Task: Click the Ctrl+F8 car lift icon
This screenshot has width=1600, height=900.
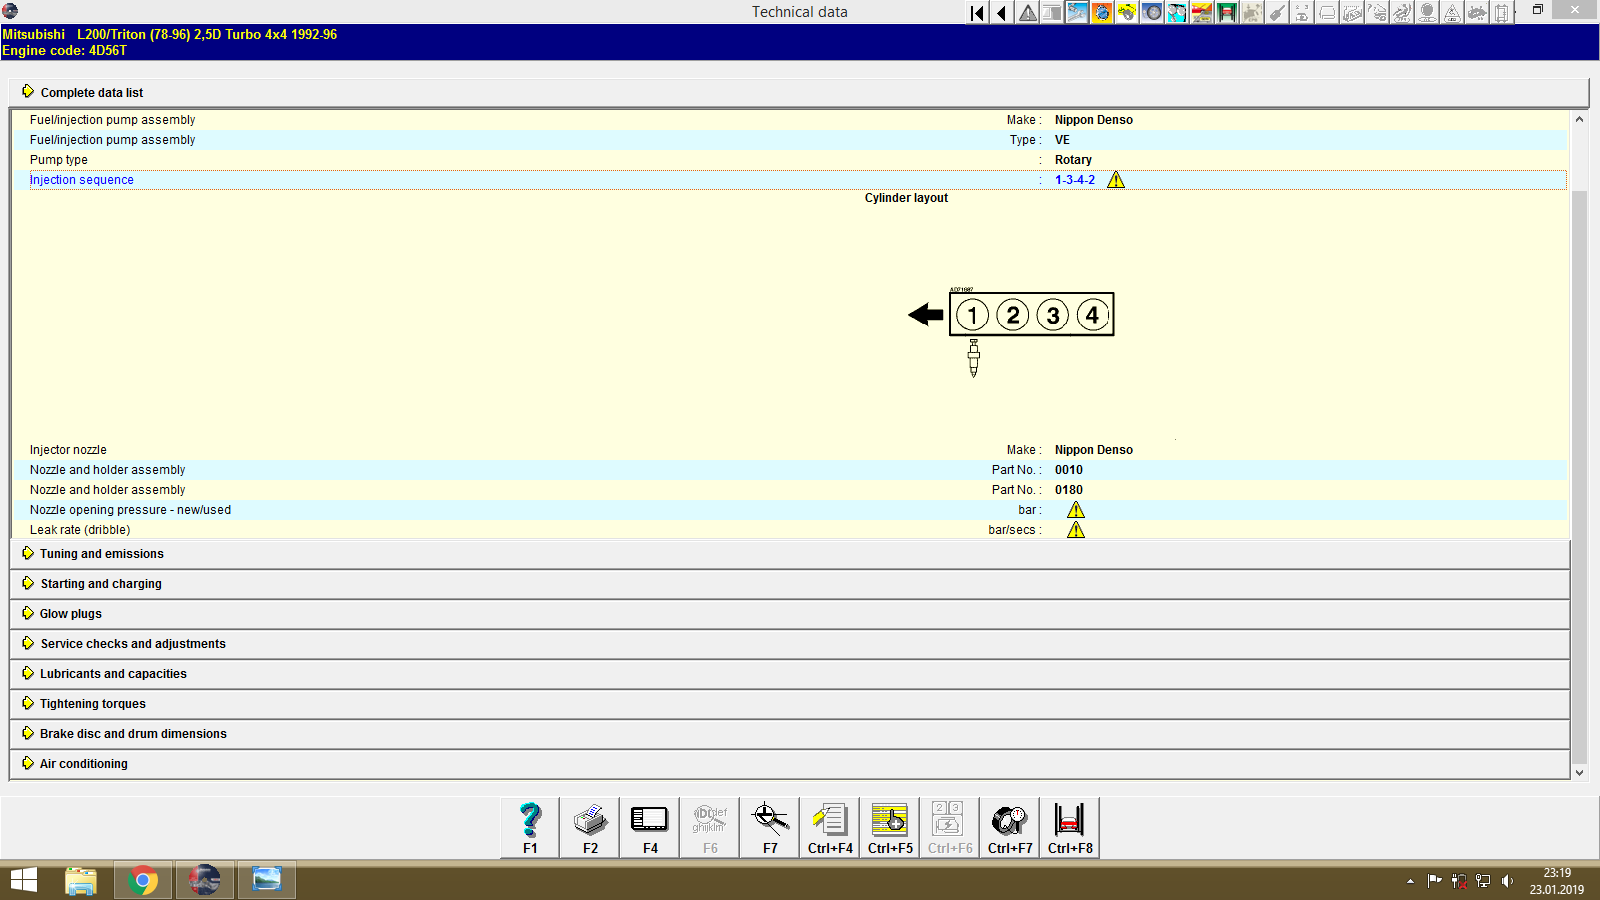Action: pos(1070,827)
